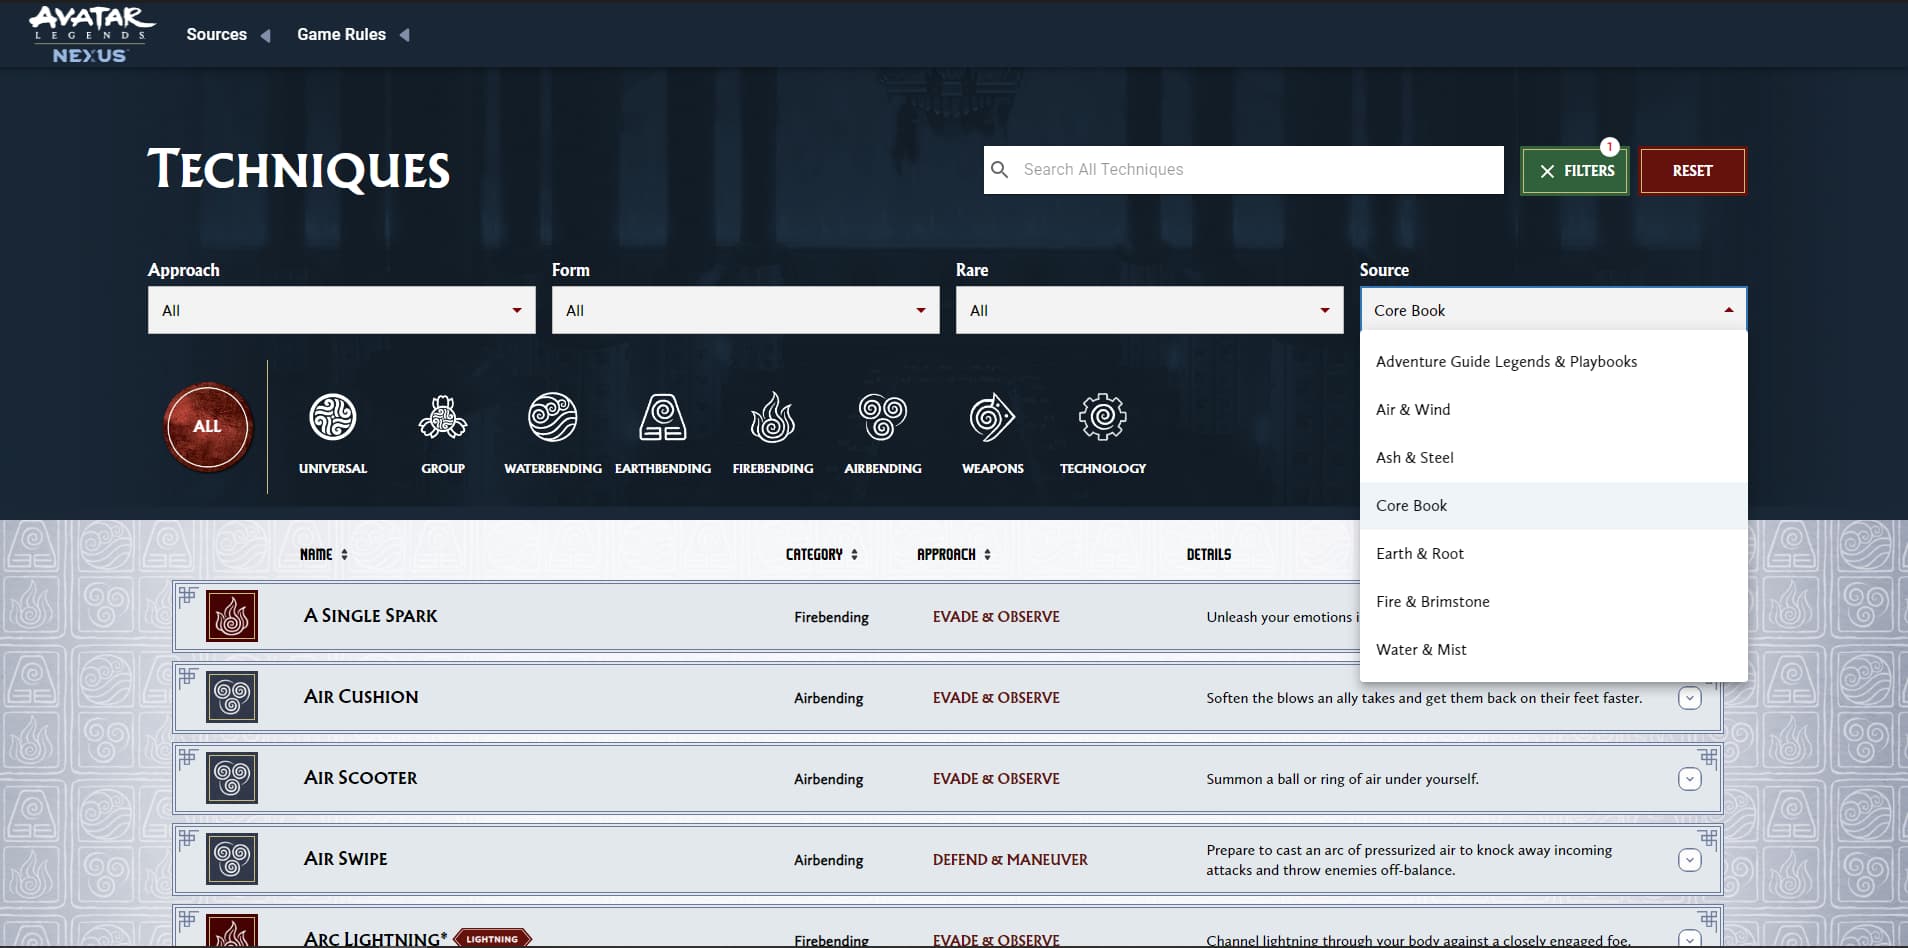Click the RESET button
Screen dimensions: 1908x948
pyautogui.click(x=1693, y=171)
